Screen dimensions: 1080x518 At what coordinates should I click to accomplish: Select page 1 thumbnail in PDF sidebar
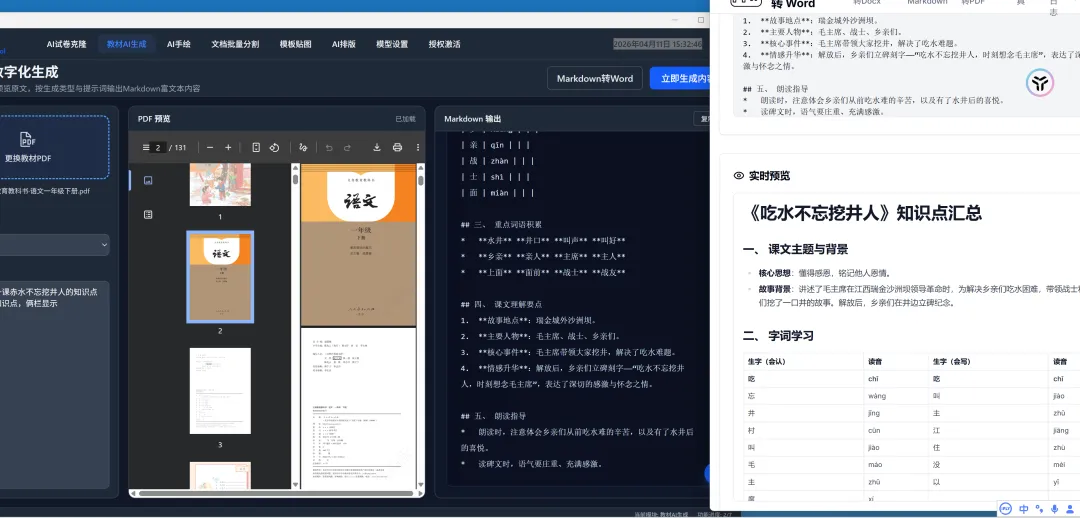[x=220, y=185]
